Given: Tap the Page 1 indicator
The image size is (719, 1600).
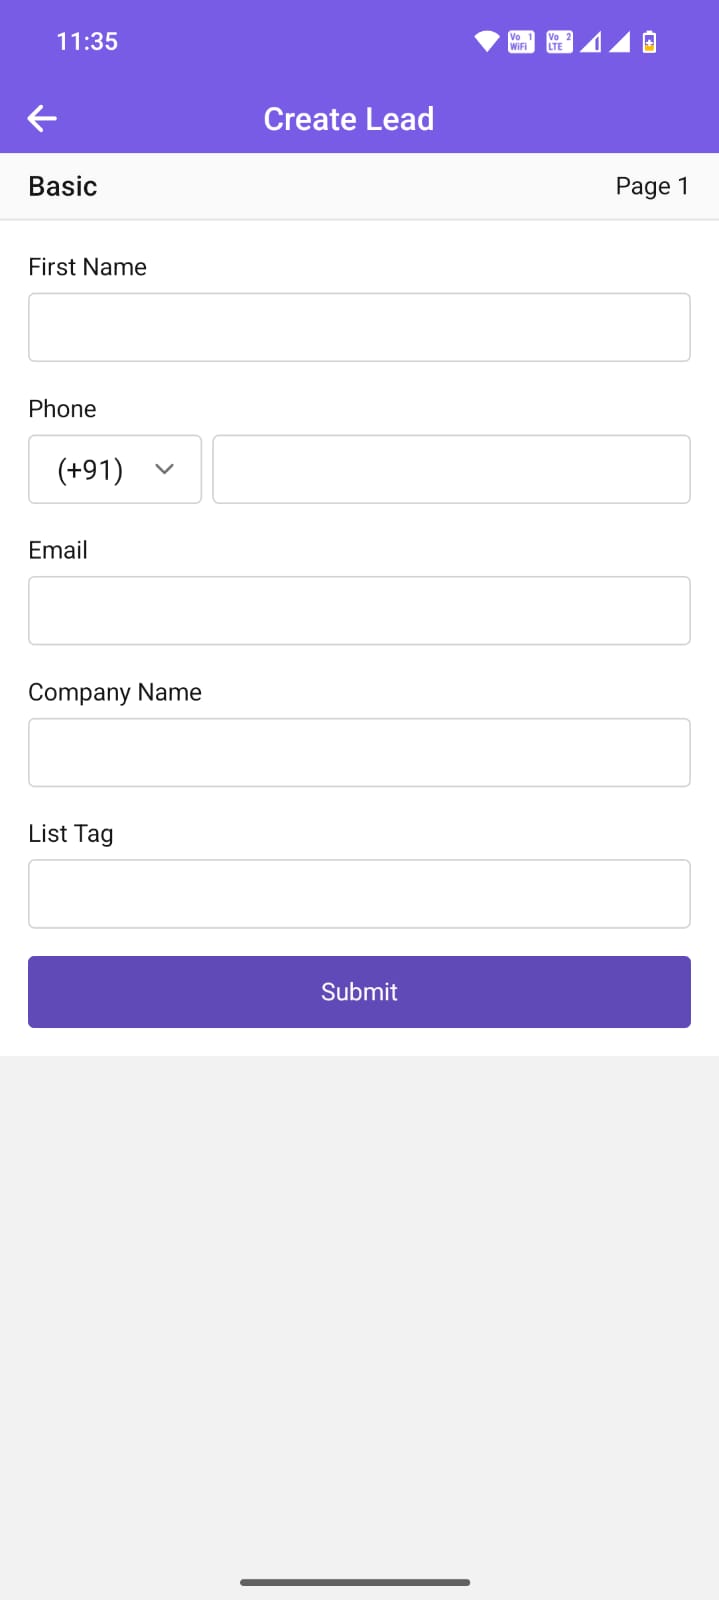Looking at the screenshot, I should click(x=652, y=187).
